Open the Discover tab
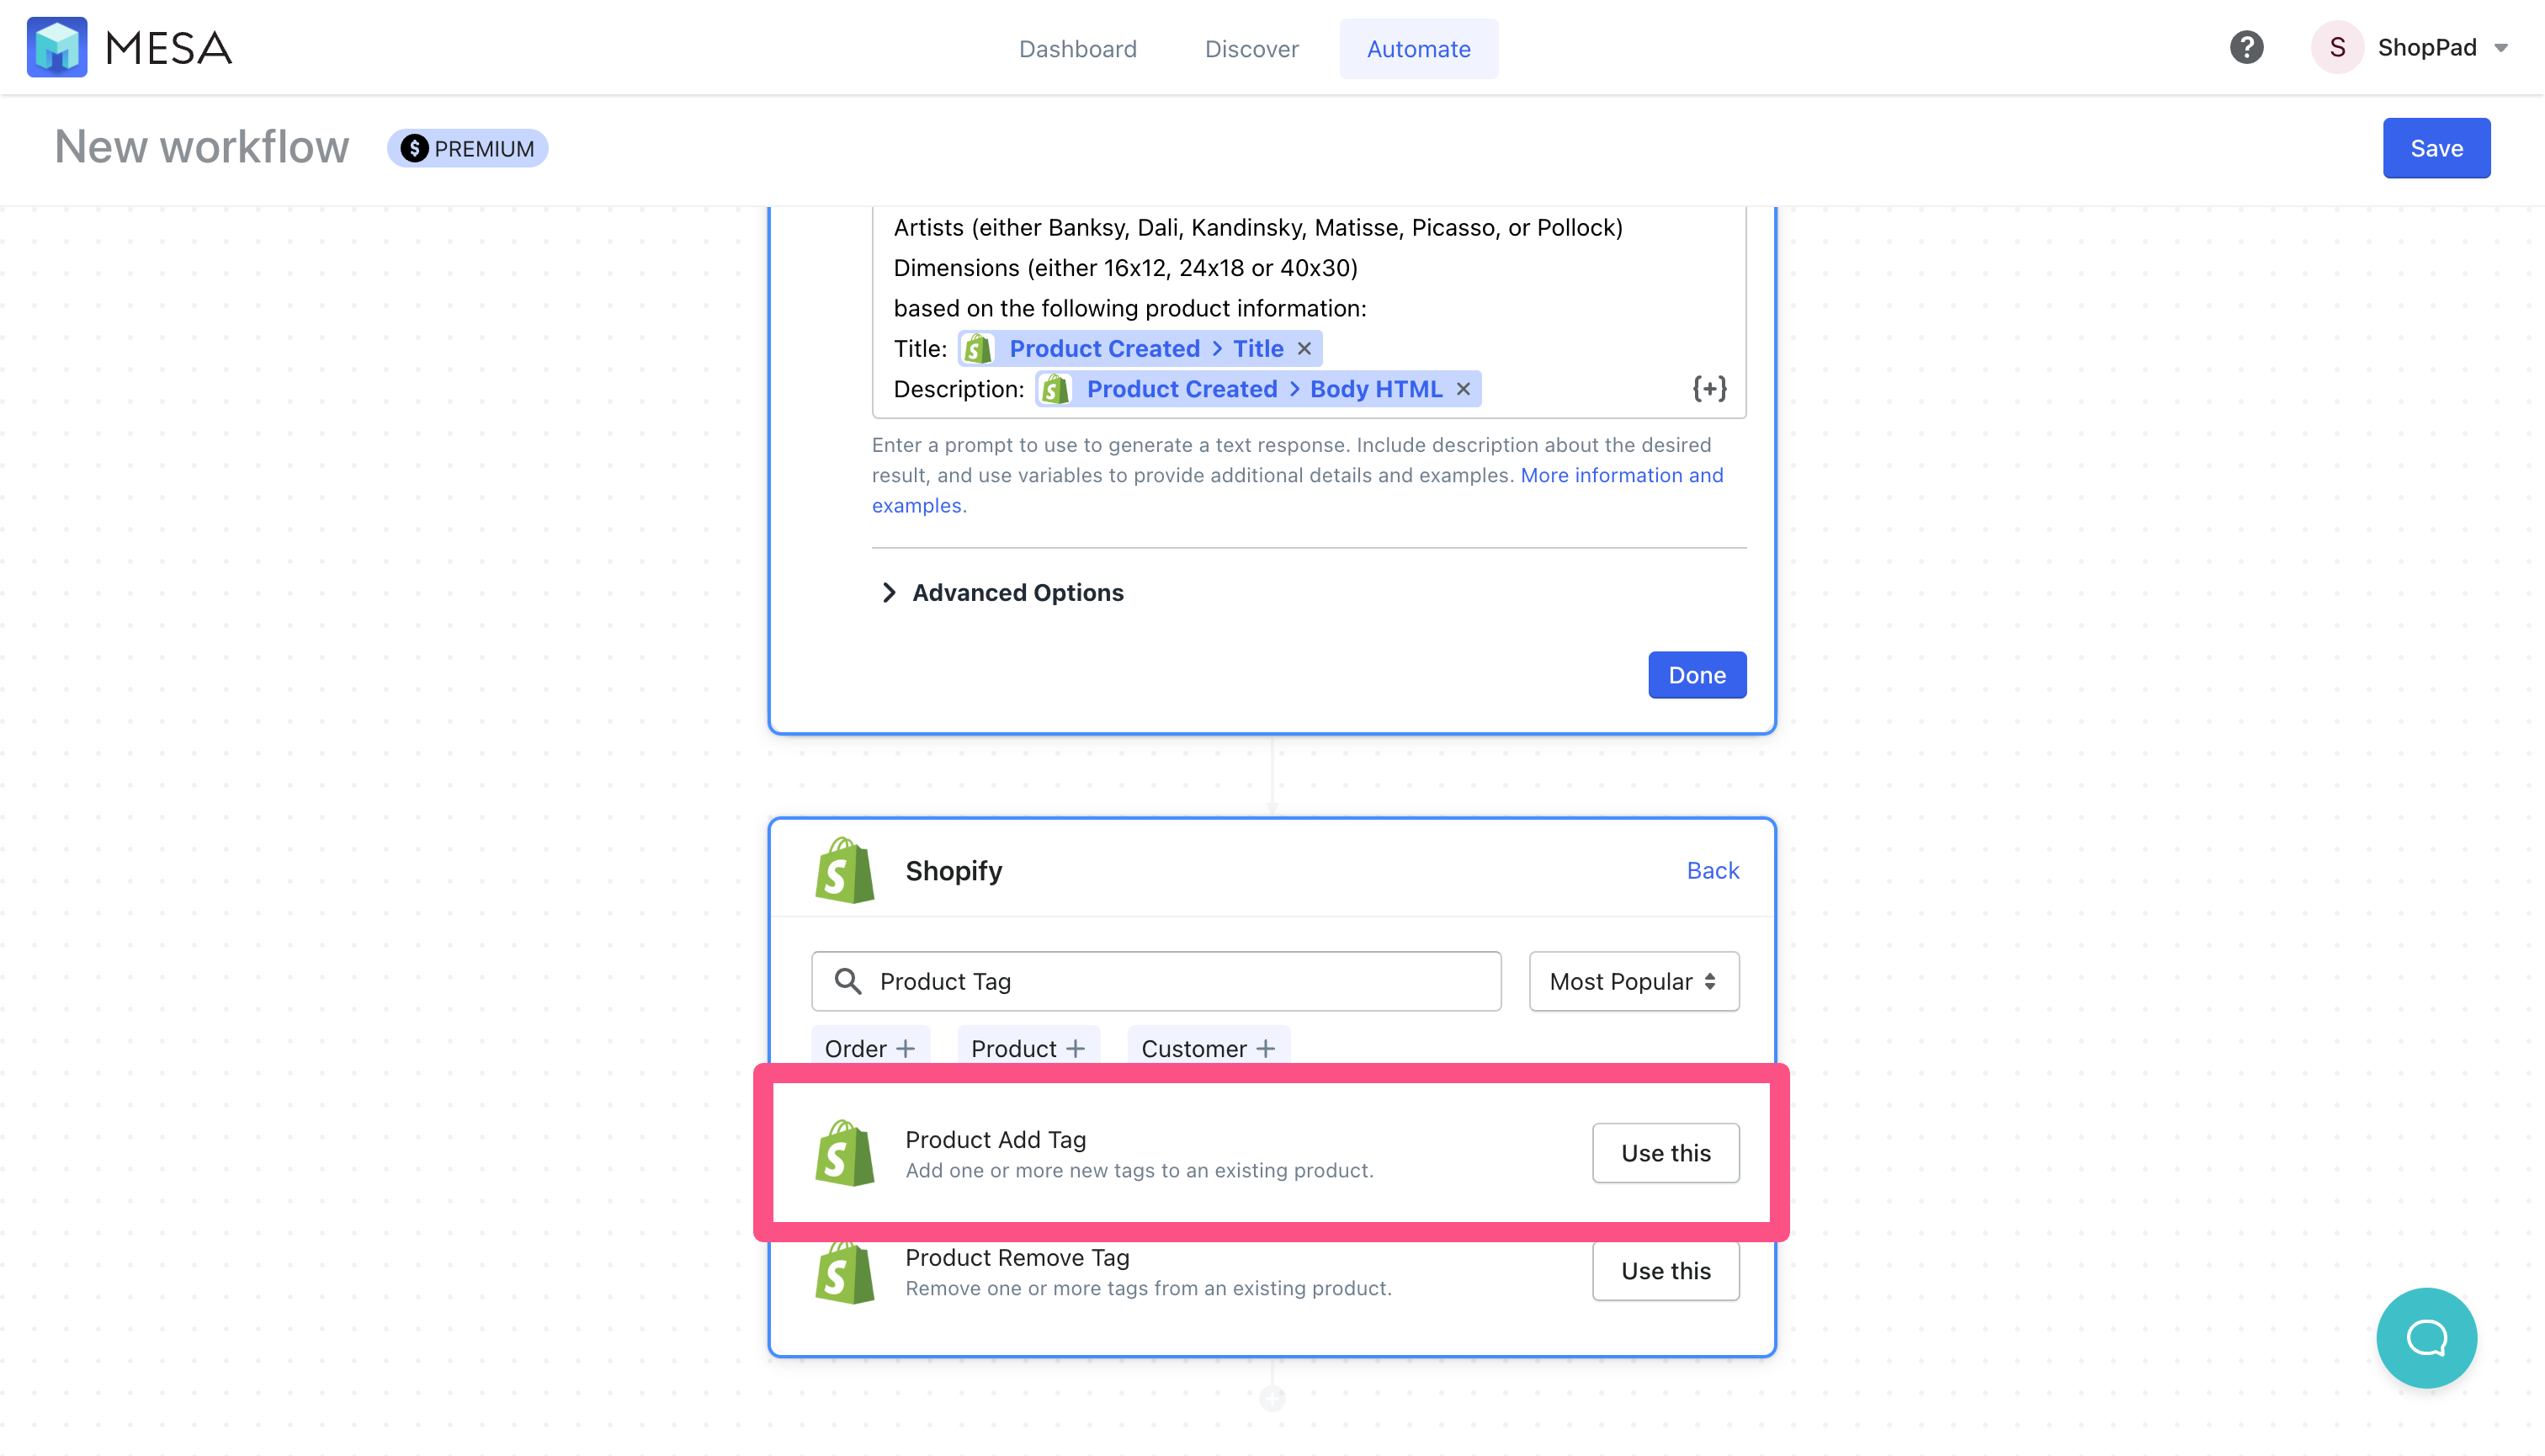2545x1456 pixels. (x=1251, y=49)
